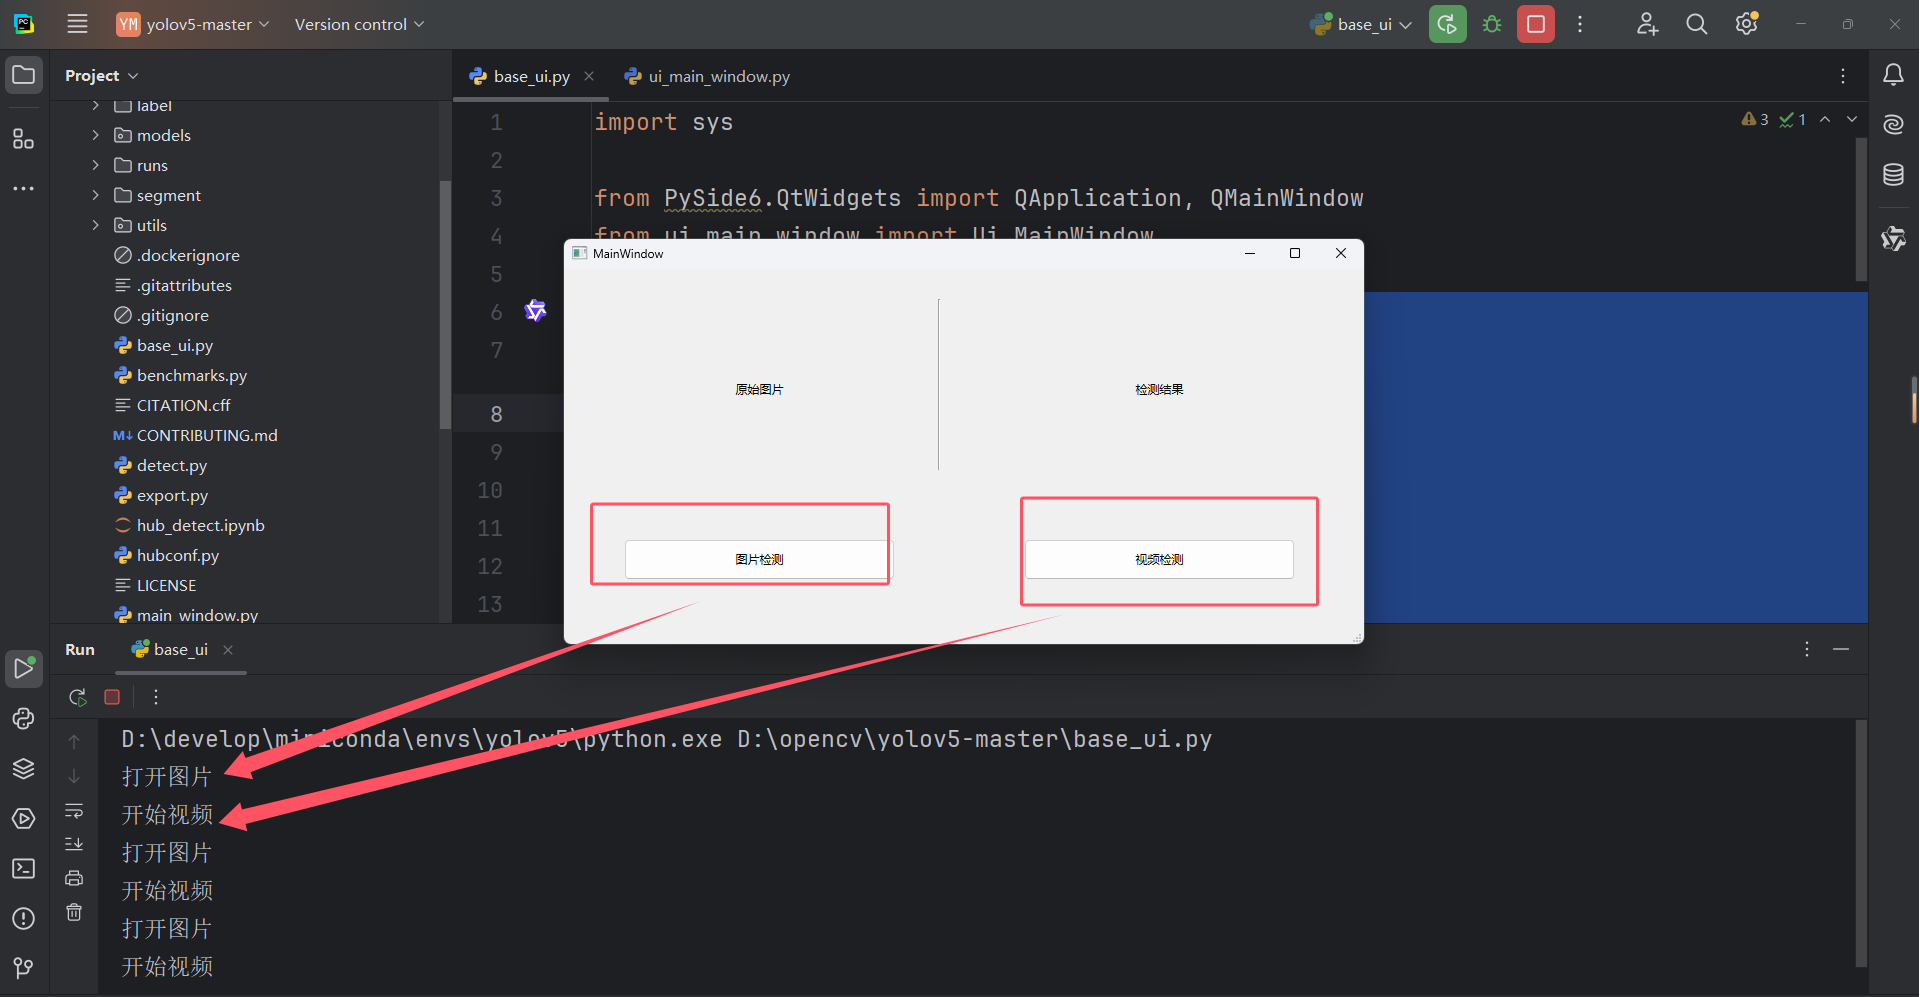1920x997 pixels.
Task: Clear the run console output
Action: click(74, 912)
